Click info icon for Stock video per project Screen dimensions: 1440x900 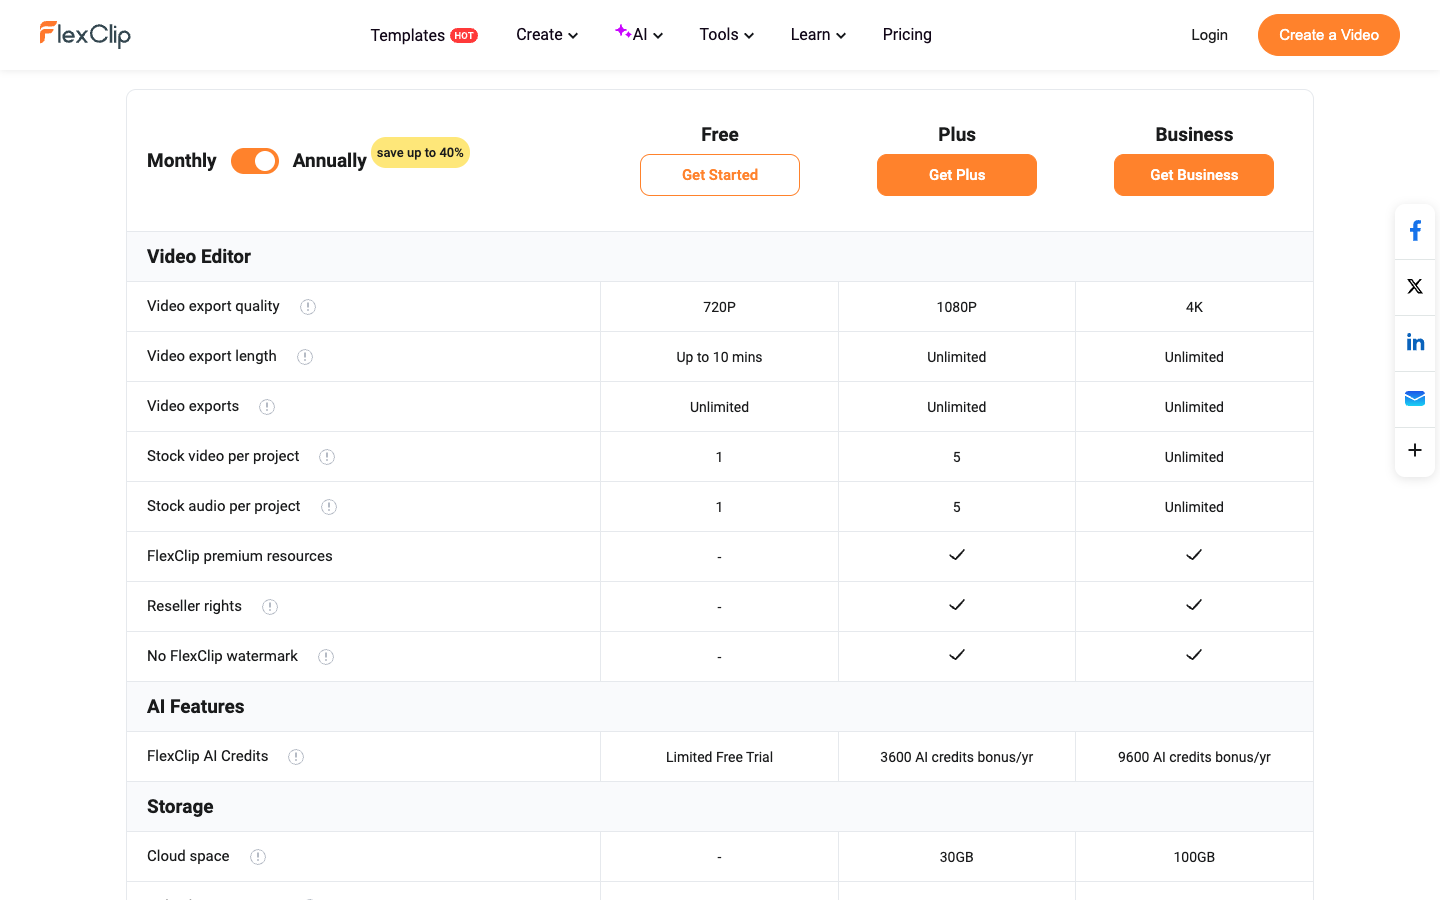(327, 457)
